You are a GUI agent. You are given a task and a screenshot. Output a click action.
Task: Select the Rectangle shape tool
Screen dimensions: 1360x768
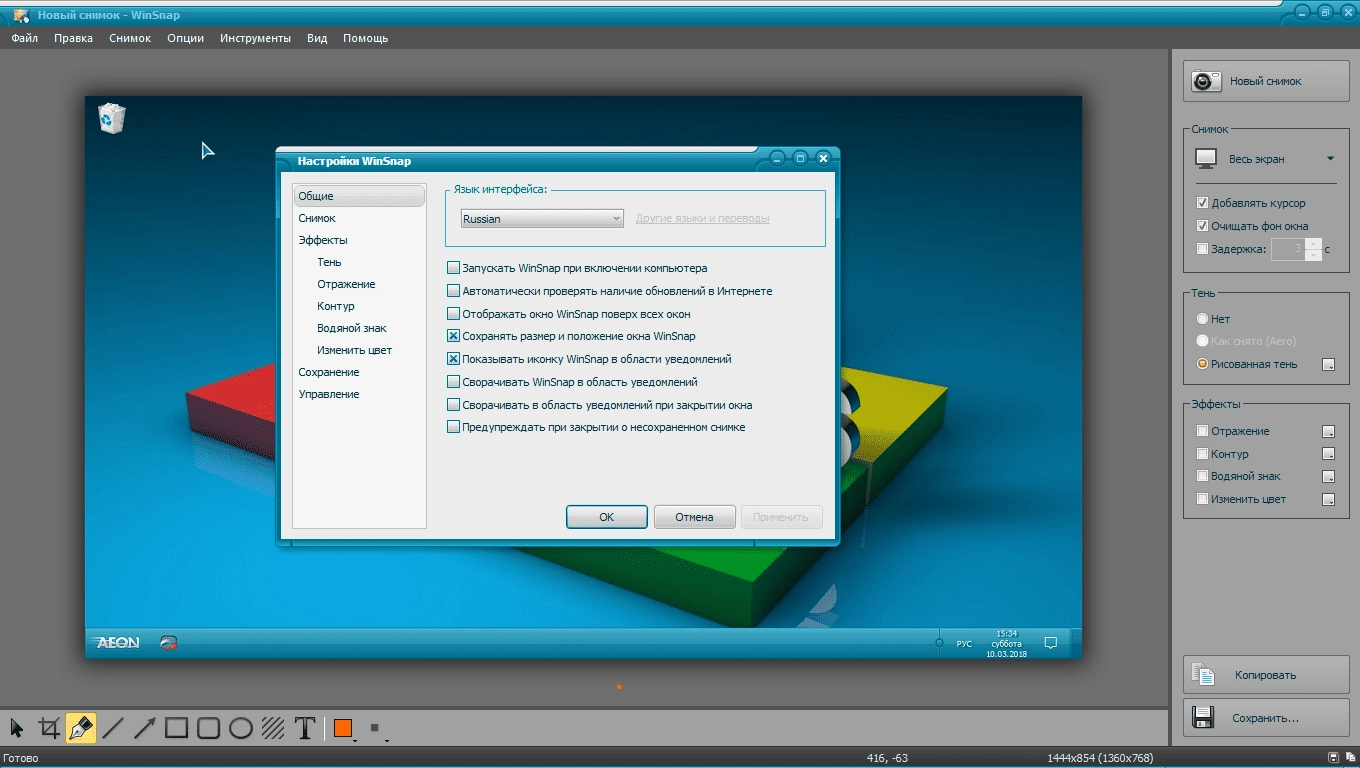tap(177, 728)
